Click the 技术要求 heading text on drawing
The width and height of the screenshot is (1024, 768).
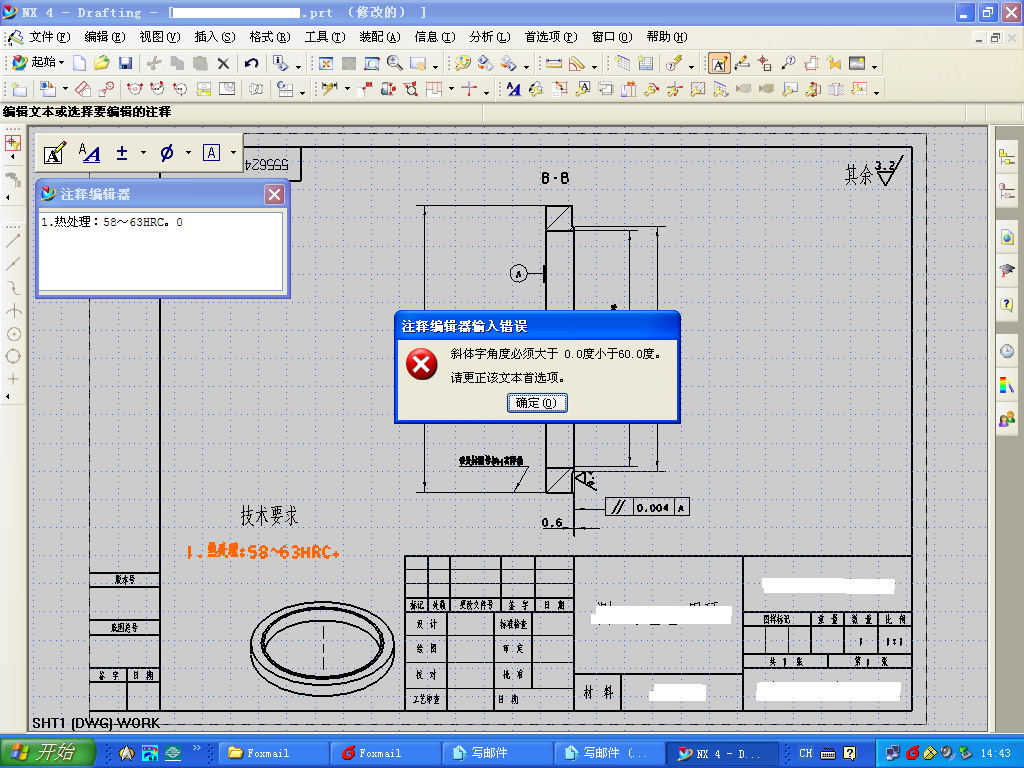coord(269,516)
